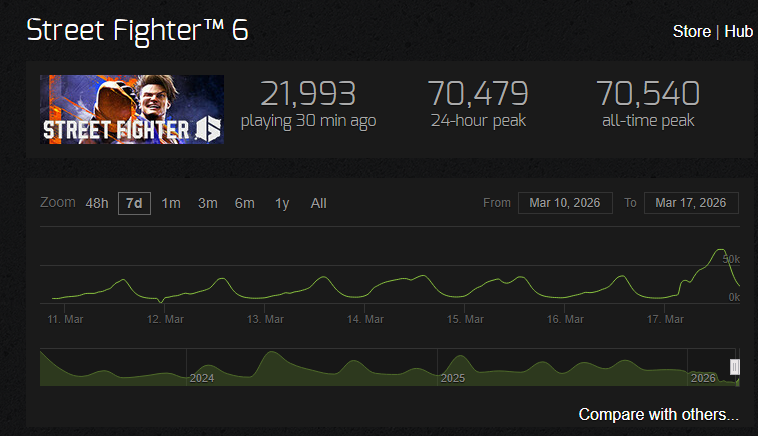Switch chart zoom to 1m
Image resolution: width=758 pixels, height=436 pixels.
click(x=171, y=203)
